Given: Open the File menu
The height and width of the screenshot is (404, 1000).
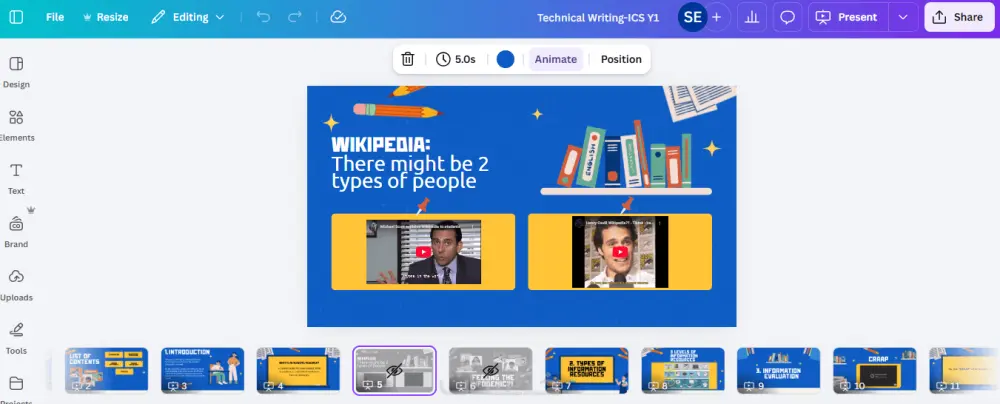Looking at the screenshot, I should pyautogui.click(x=55, y=17).
